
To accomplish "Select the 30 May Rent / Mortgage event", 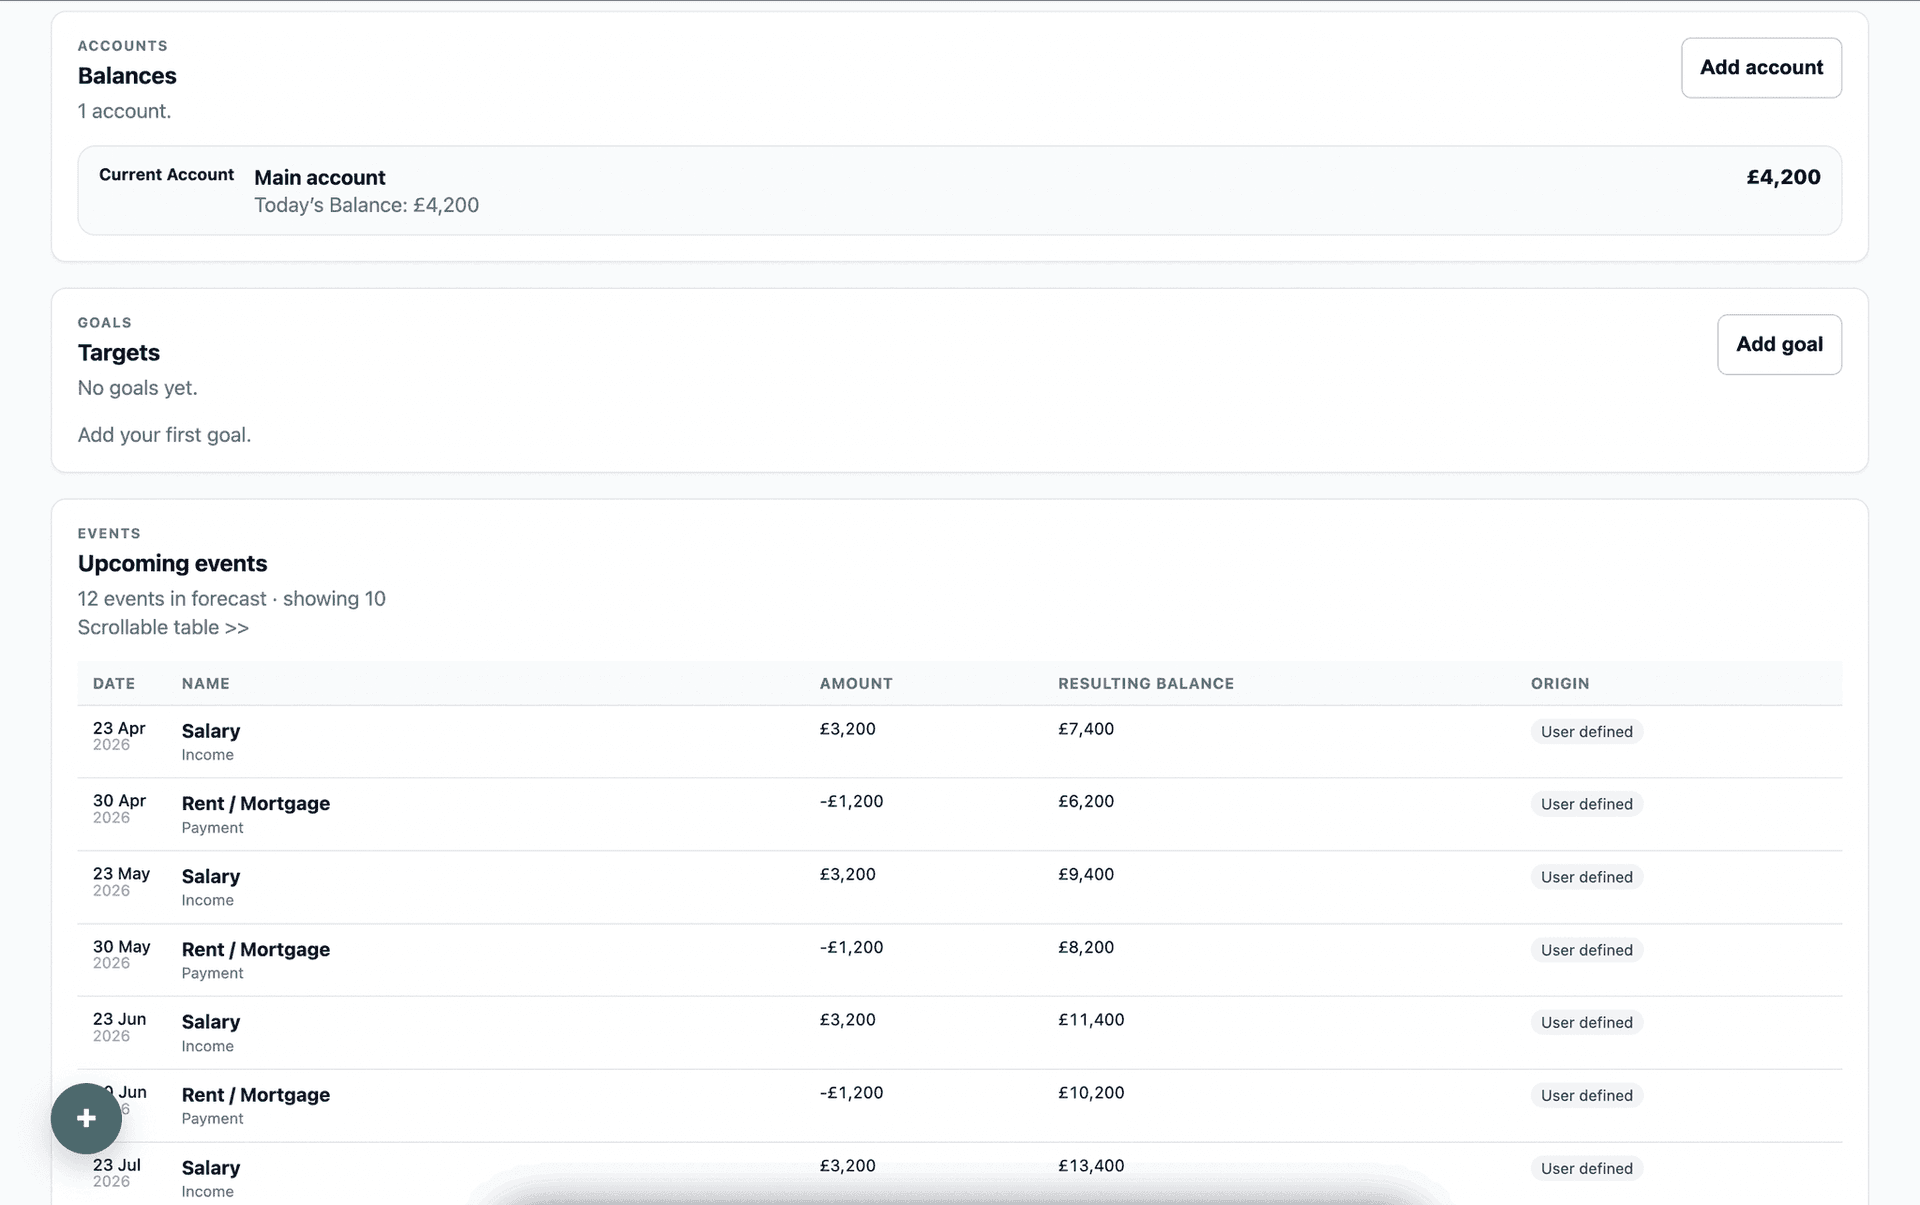I will click(959, 960).
